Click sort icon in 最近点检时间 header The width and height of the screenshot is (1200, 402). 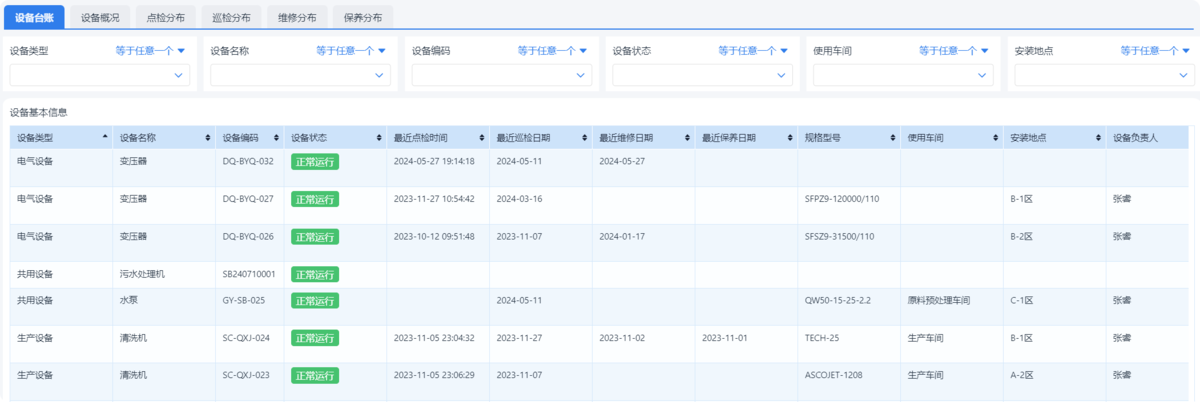tap(482, 137)
